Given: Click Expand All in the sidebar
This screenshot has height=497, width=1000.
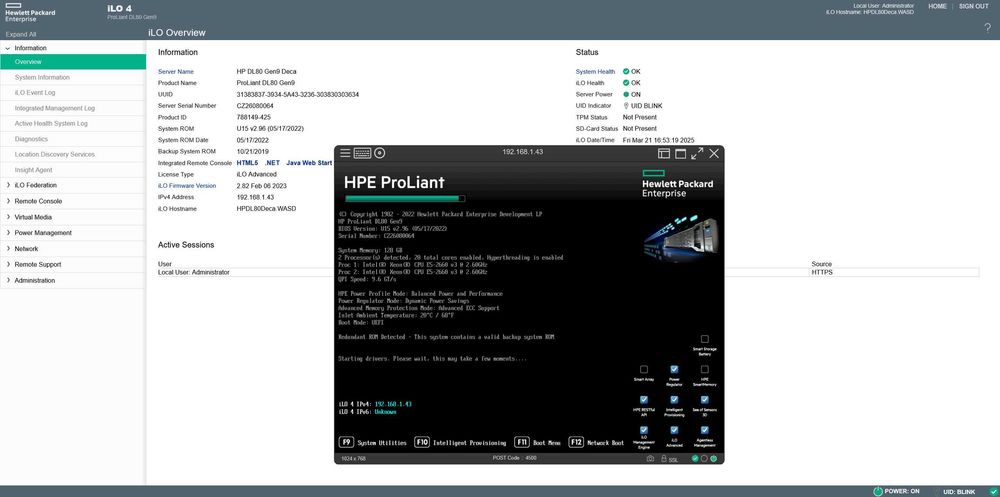Looking at the screenshot, I should click(x=21, y=34).
